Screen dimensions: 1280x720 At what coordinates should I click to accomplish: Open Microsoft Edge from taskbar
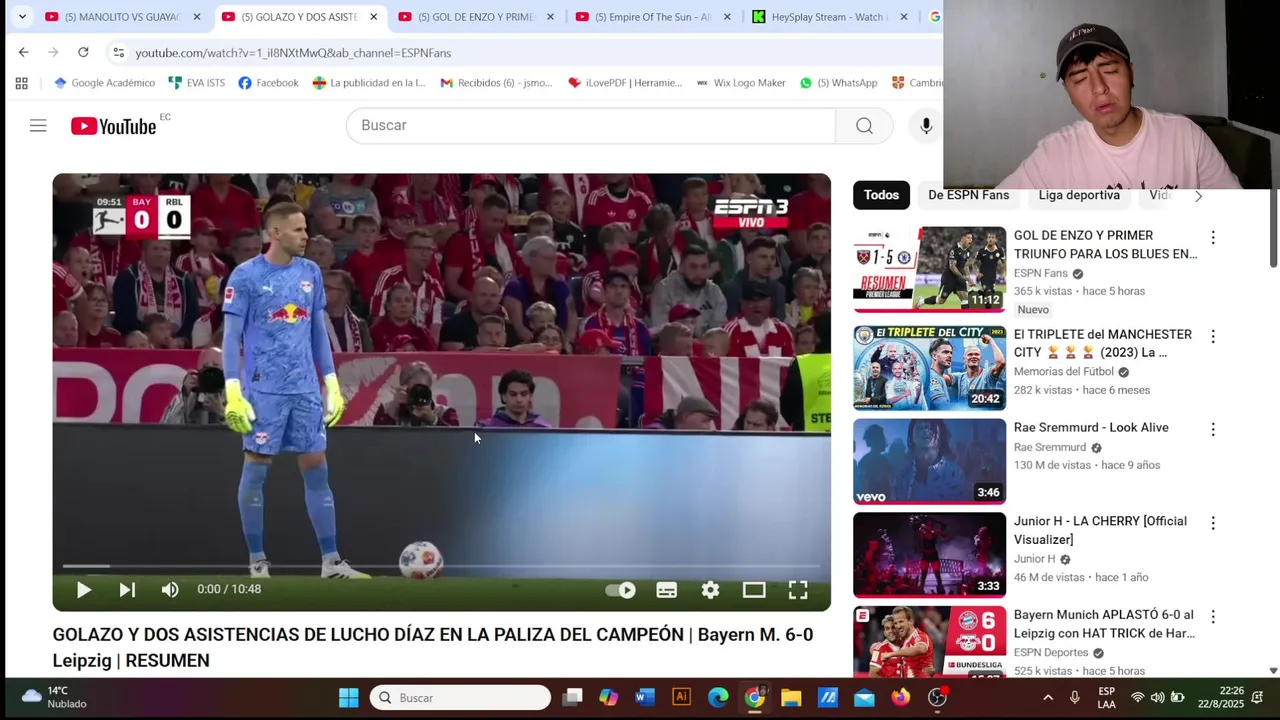(718, 698)
